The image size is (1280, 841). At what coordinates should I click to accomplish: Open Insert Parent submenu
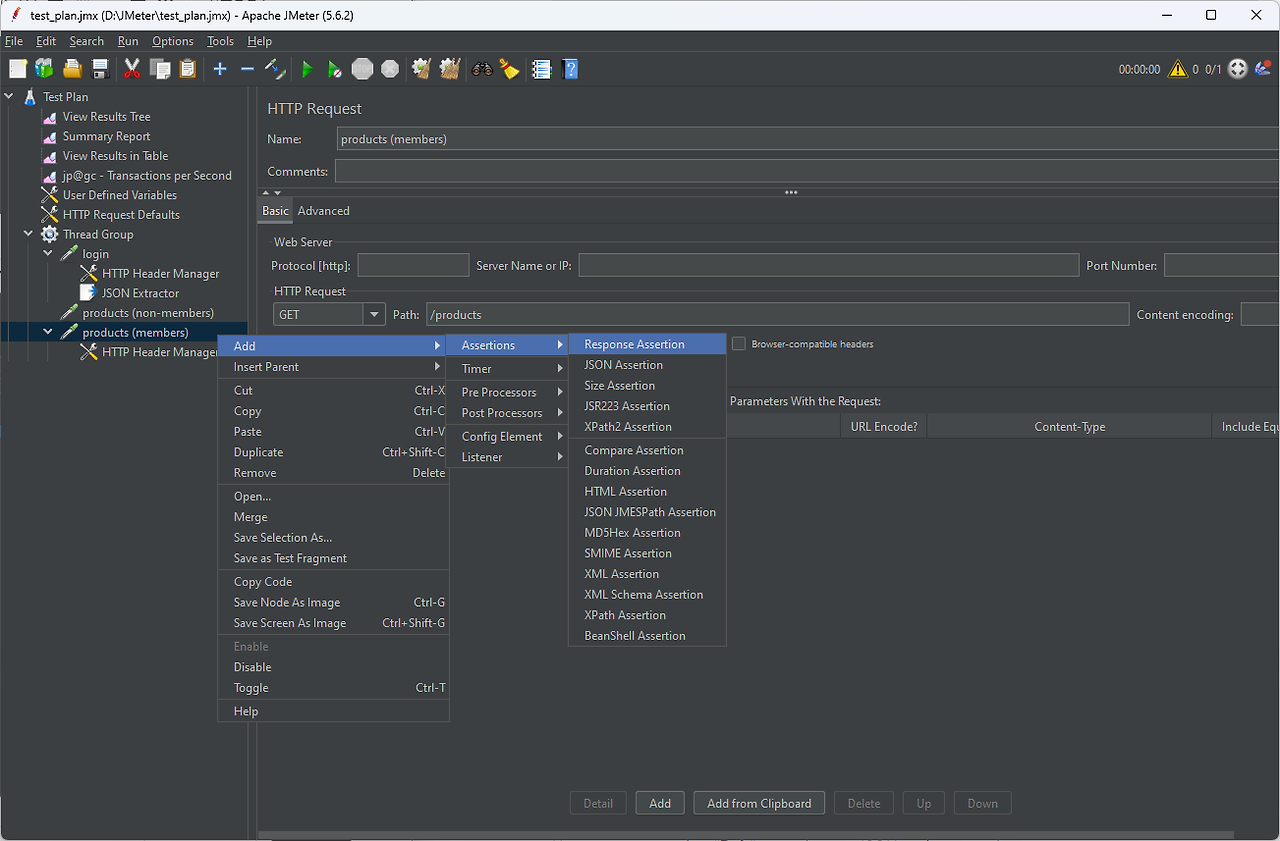[x=333, y=367]
